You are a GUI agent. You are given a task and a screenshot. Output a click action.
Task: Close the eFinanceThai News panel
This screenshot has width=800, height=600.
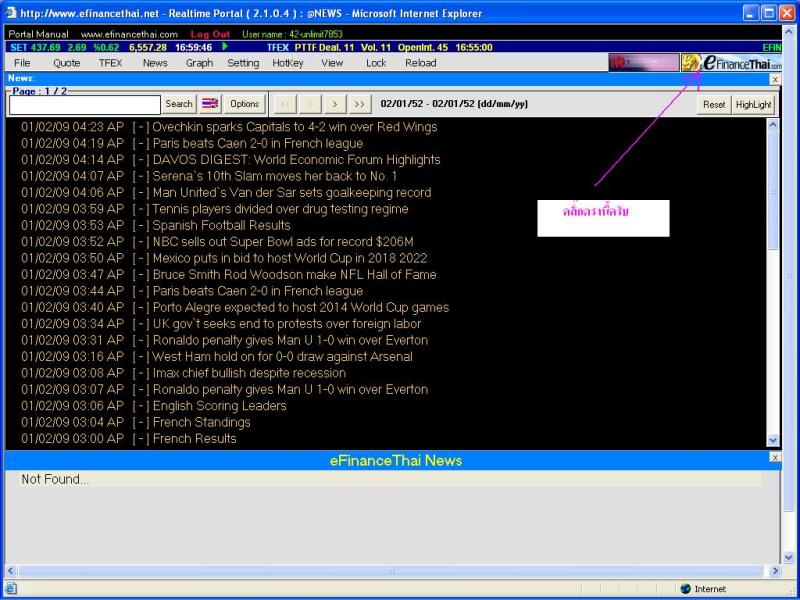point(774,458)
